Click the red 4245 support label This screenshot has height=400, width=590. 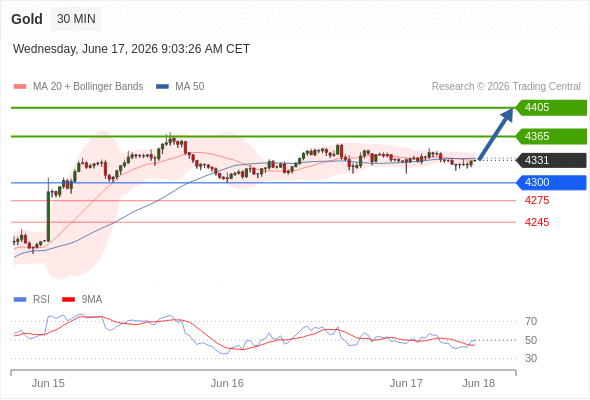(x=537, y=222)
